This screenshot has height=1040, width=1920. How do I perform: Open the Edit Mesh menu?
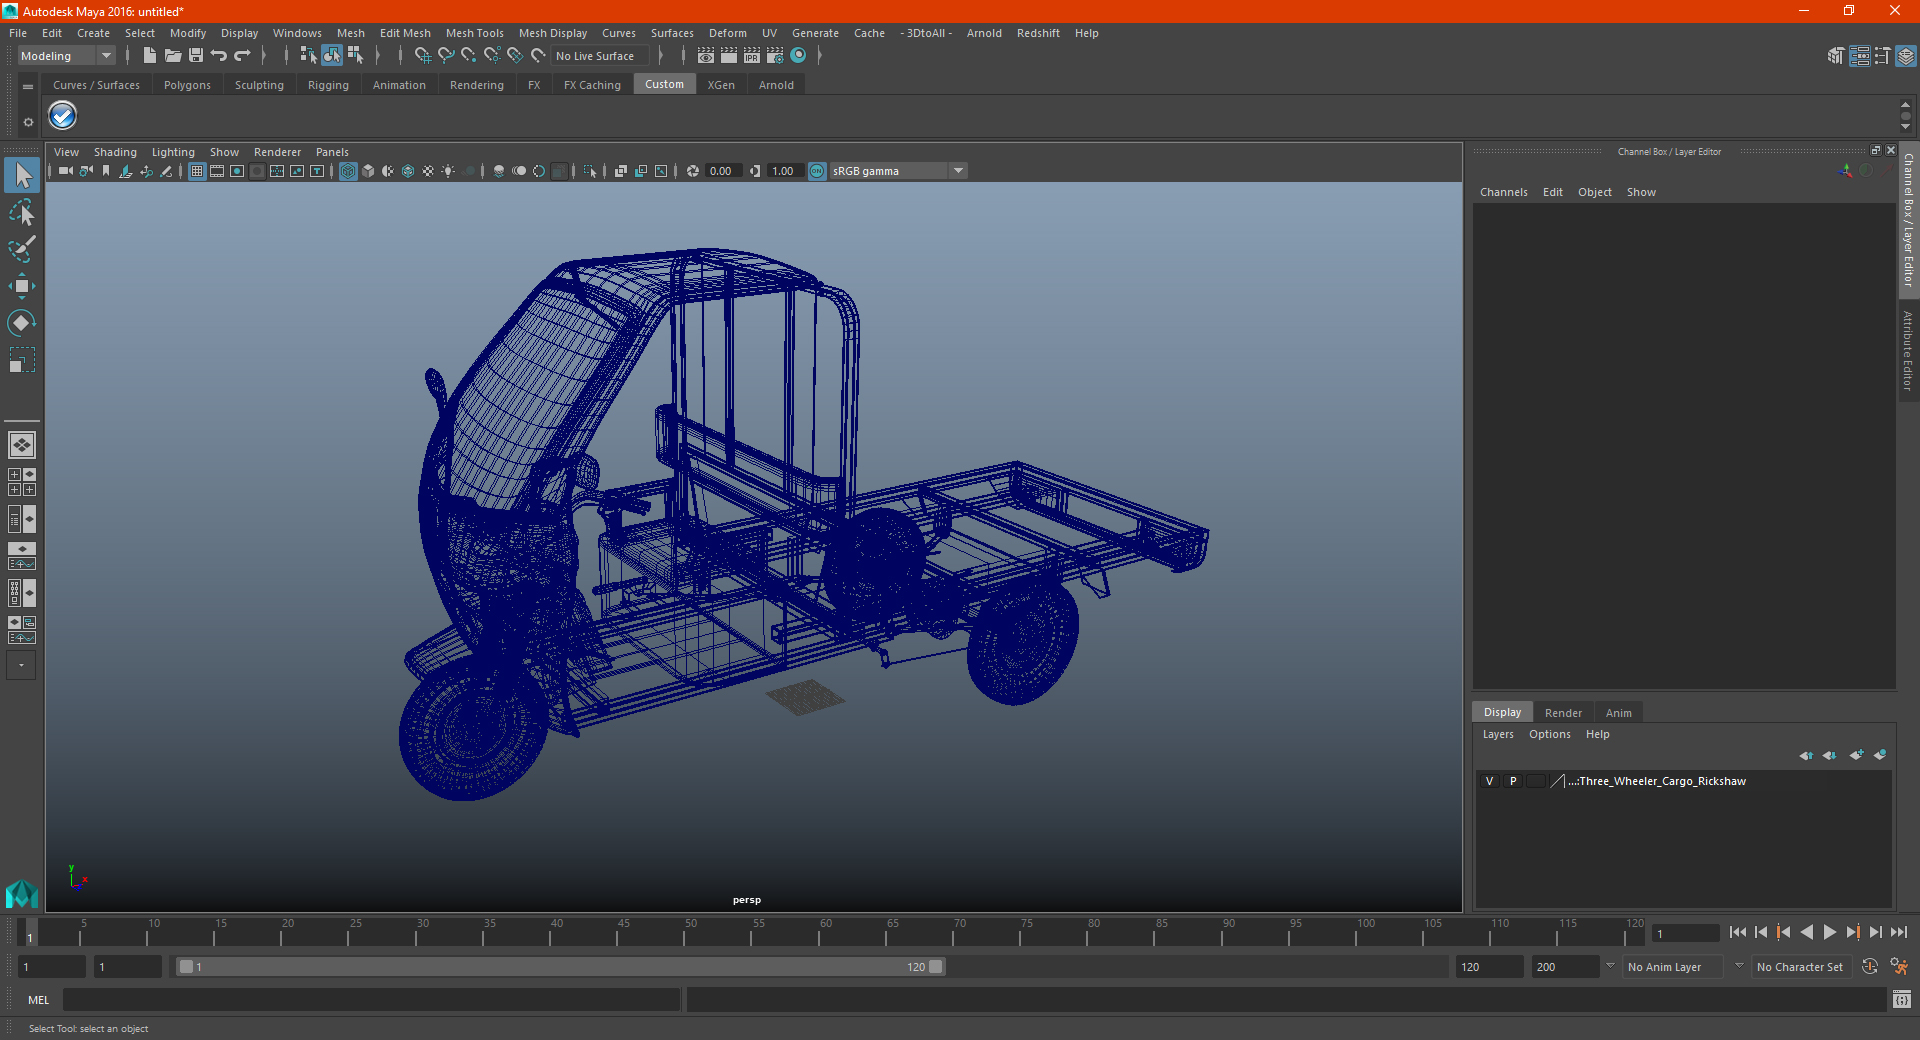coord(405,33)
